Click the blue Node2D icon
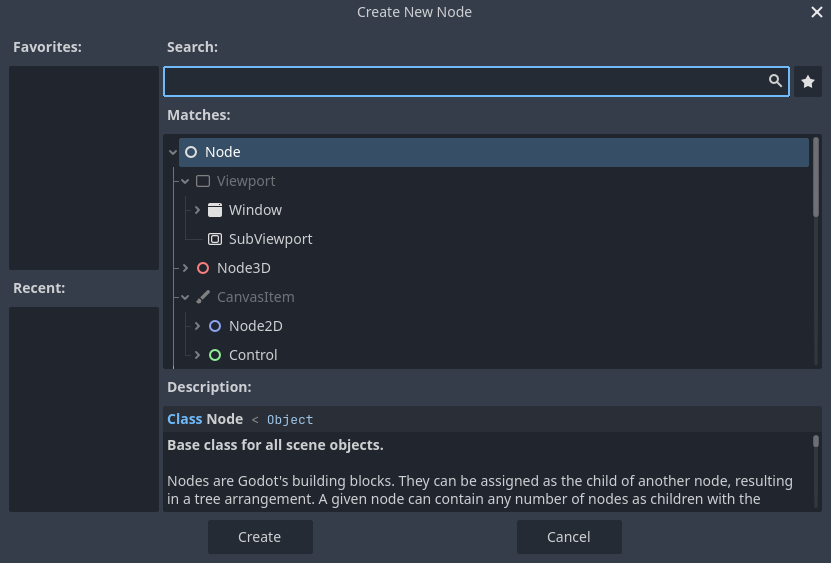The image size is (831, 563). 215,326
